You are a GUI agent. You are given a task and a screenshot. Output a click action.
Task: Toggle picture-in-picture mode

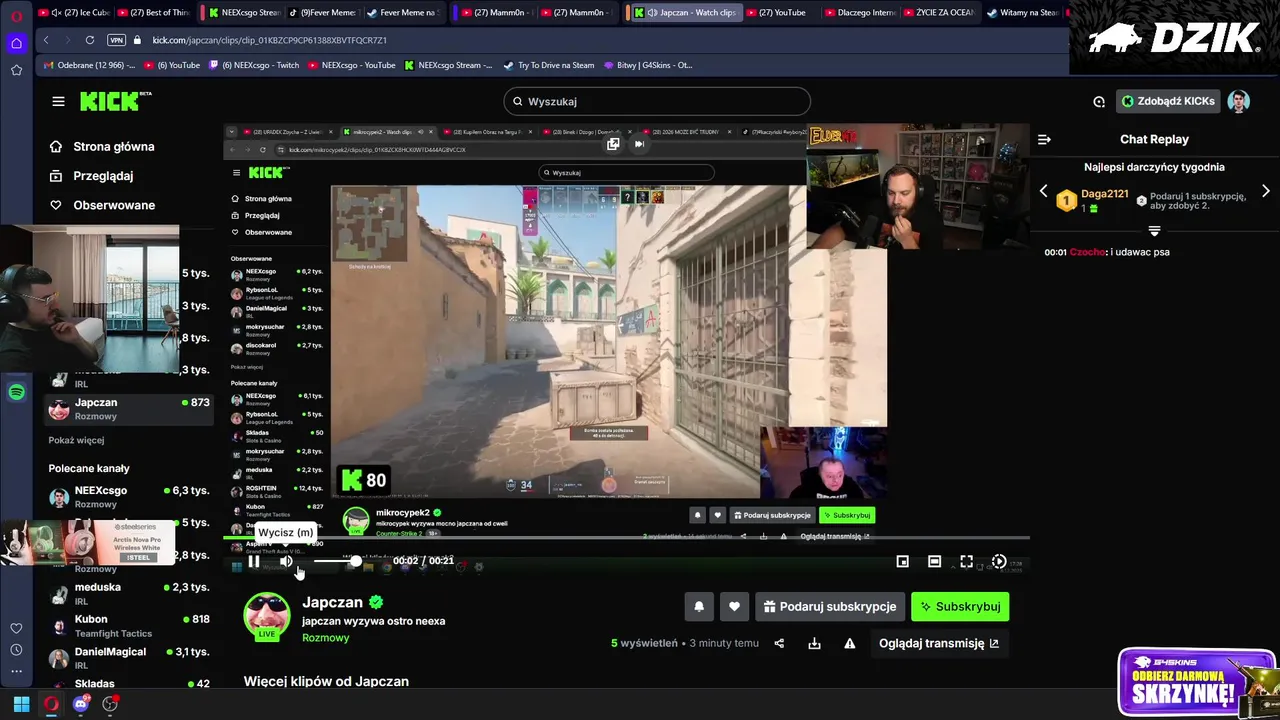click(x=902, y=562)
